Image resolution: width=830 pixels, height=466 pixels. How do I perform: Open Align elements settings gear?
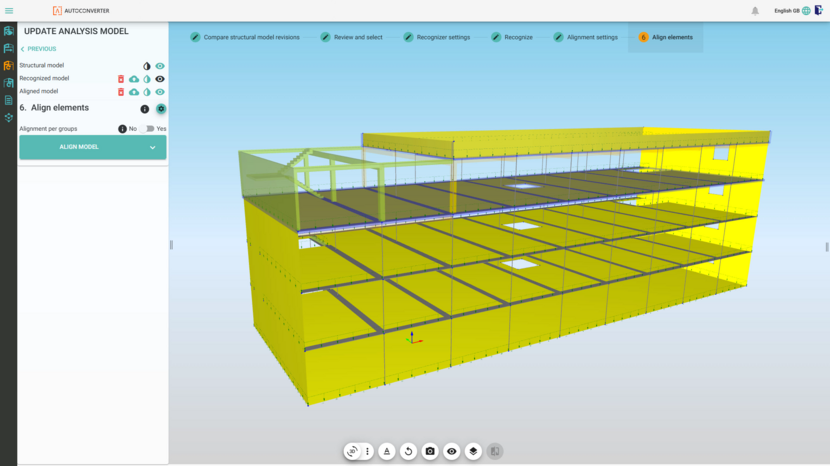(x=161, y=109)
